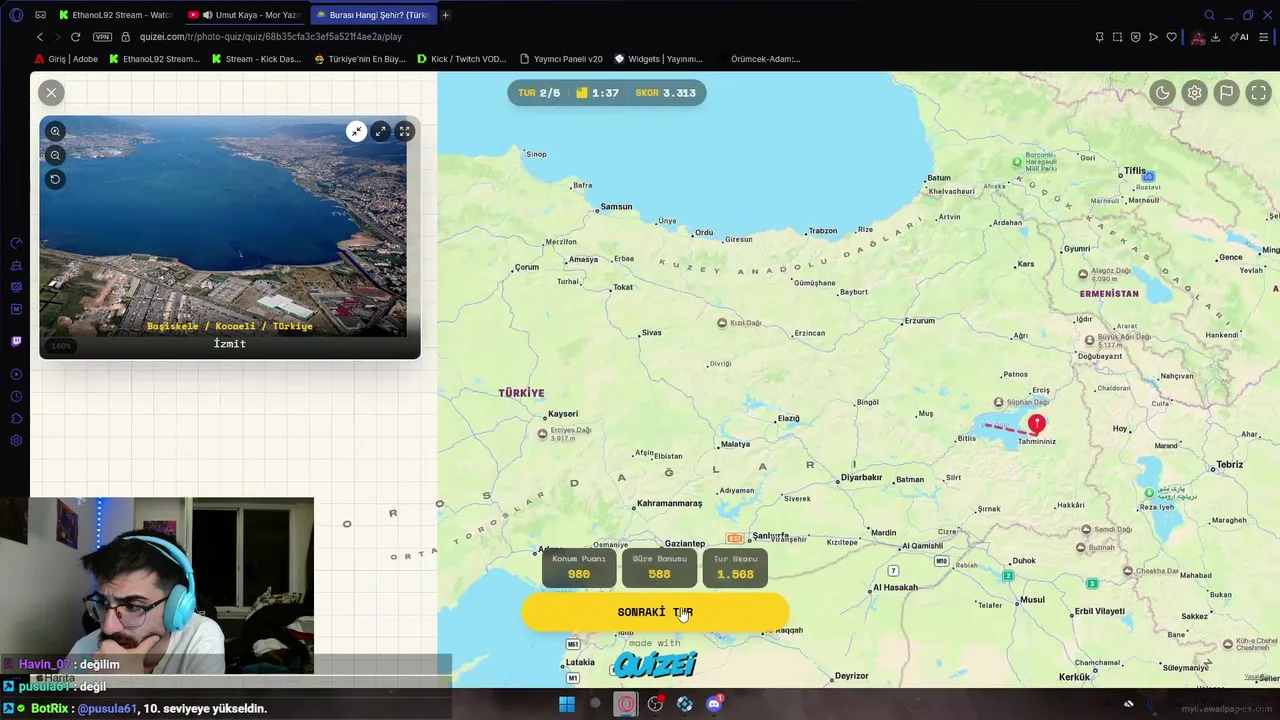Click the send flow arrow icon
The image size is (1280, 720).
coord(1153,37)
